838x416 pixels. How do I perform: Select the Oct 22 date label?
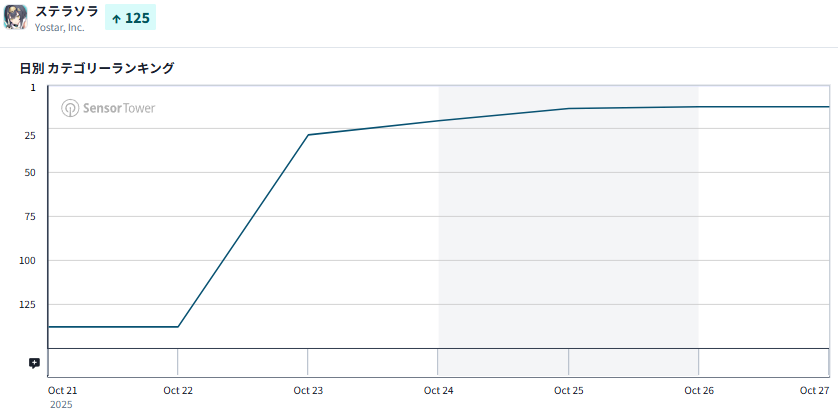click(178, 390)
